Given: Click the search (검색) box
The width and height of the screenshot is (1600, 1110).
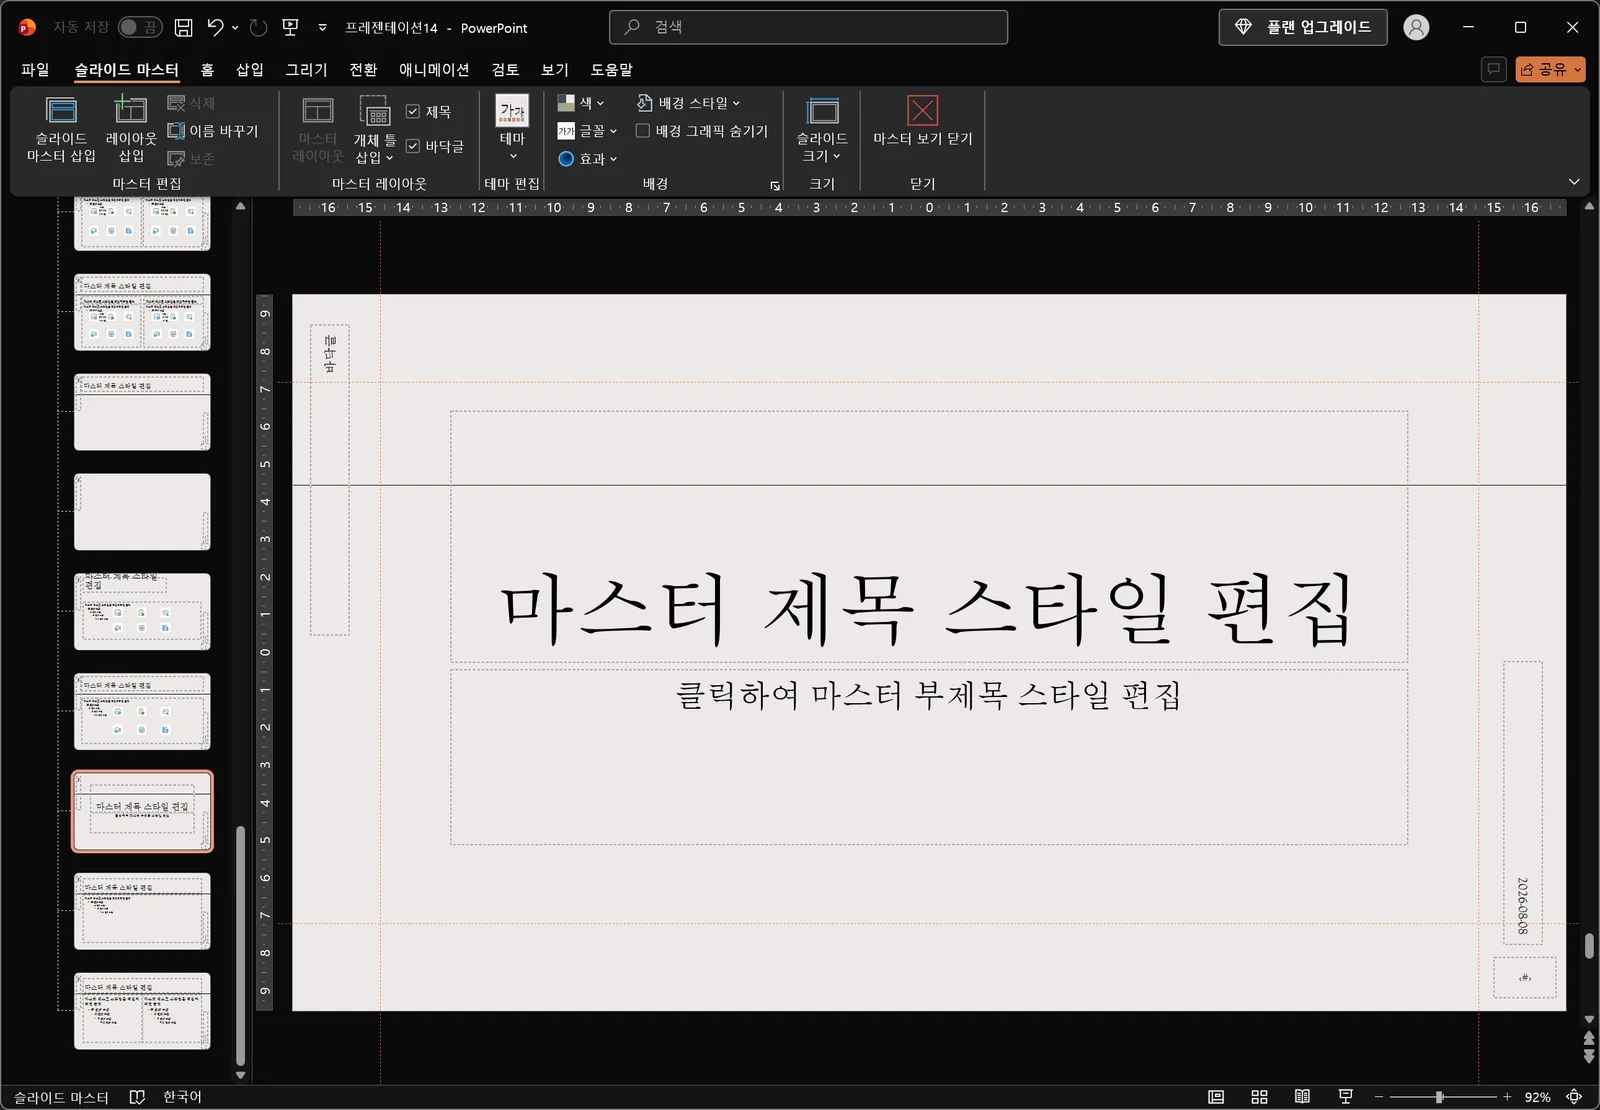Looking at the screenshot, I should coord(808,27).
